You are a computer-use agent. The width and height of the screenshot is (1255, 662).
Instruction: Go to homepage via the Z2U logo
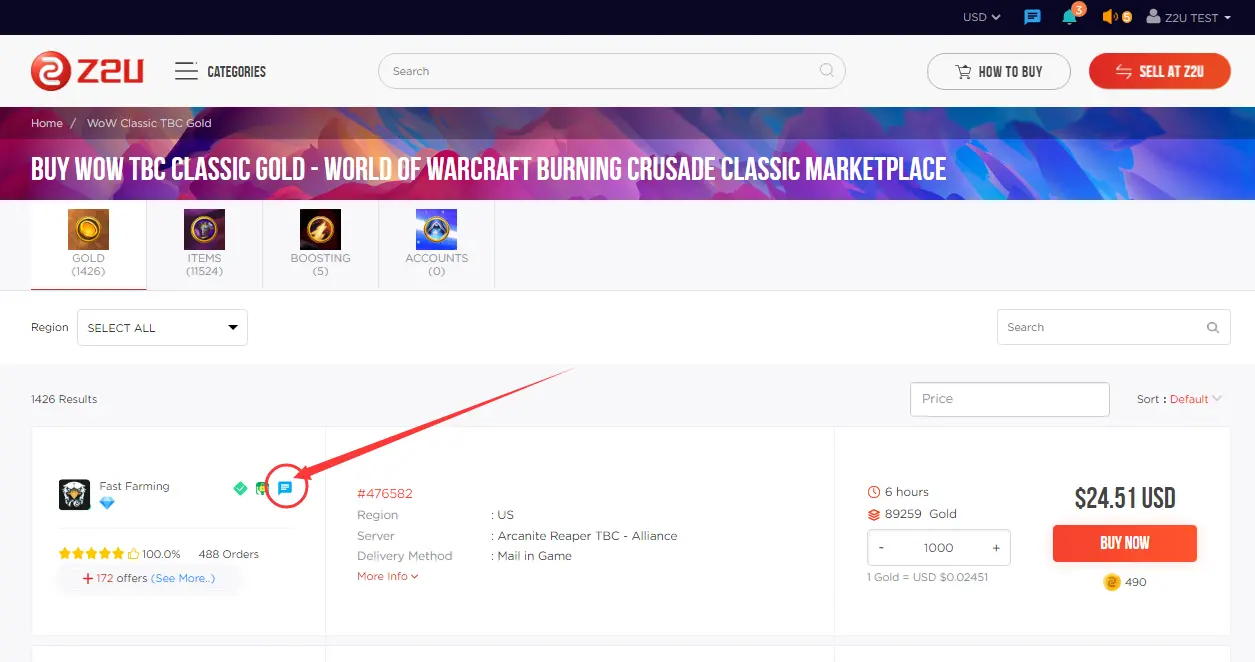(x=88, y=71)
